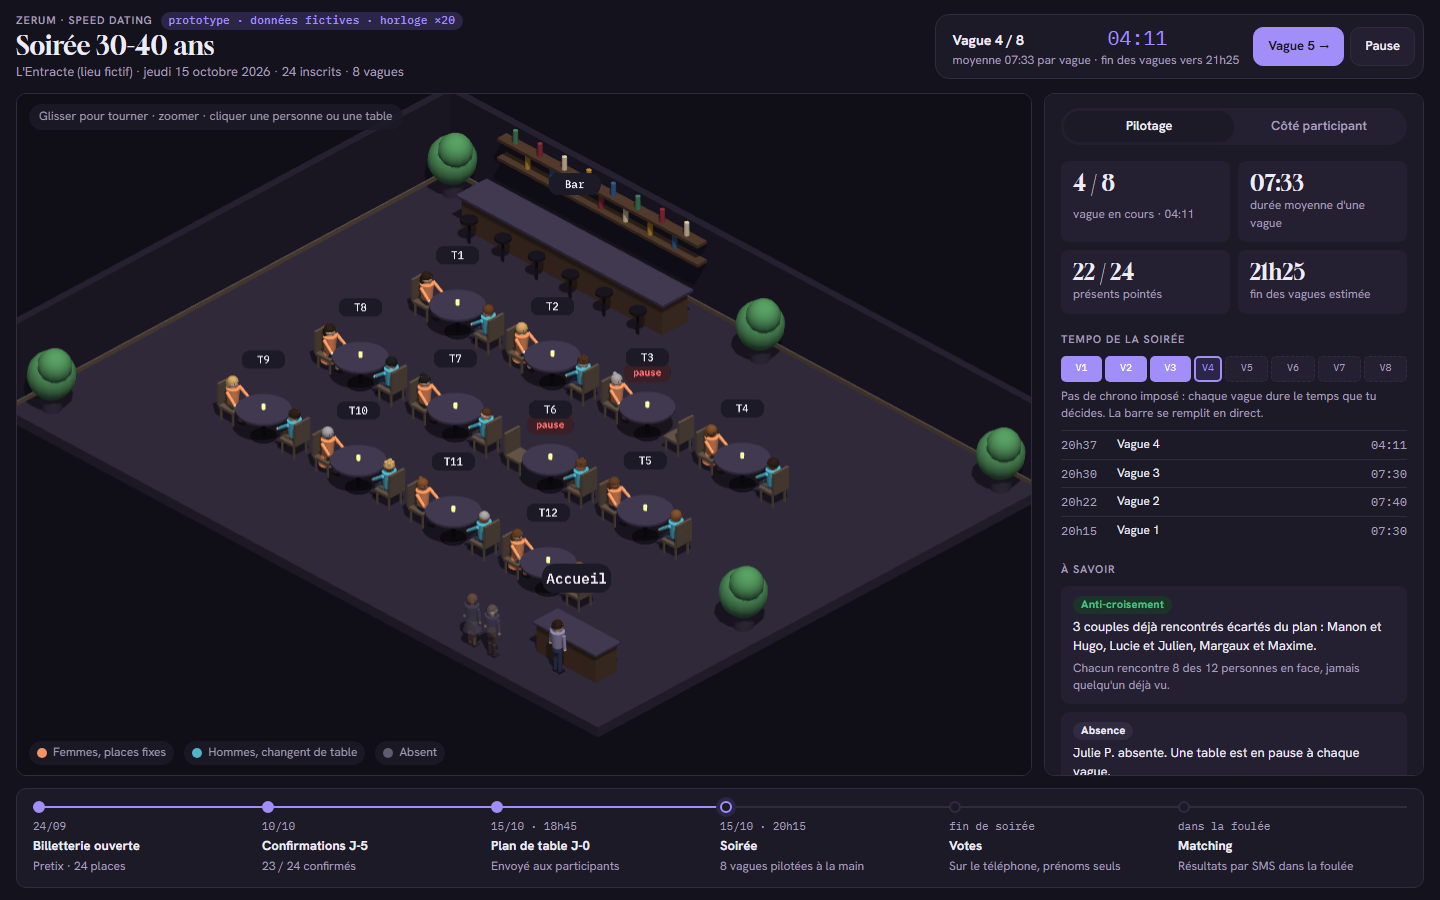Screen dimensions: 1440x900
Task: Click the Vague 3 row at 20h30
Action: click(x=1234, y=474)
